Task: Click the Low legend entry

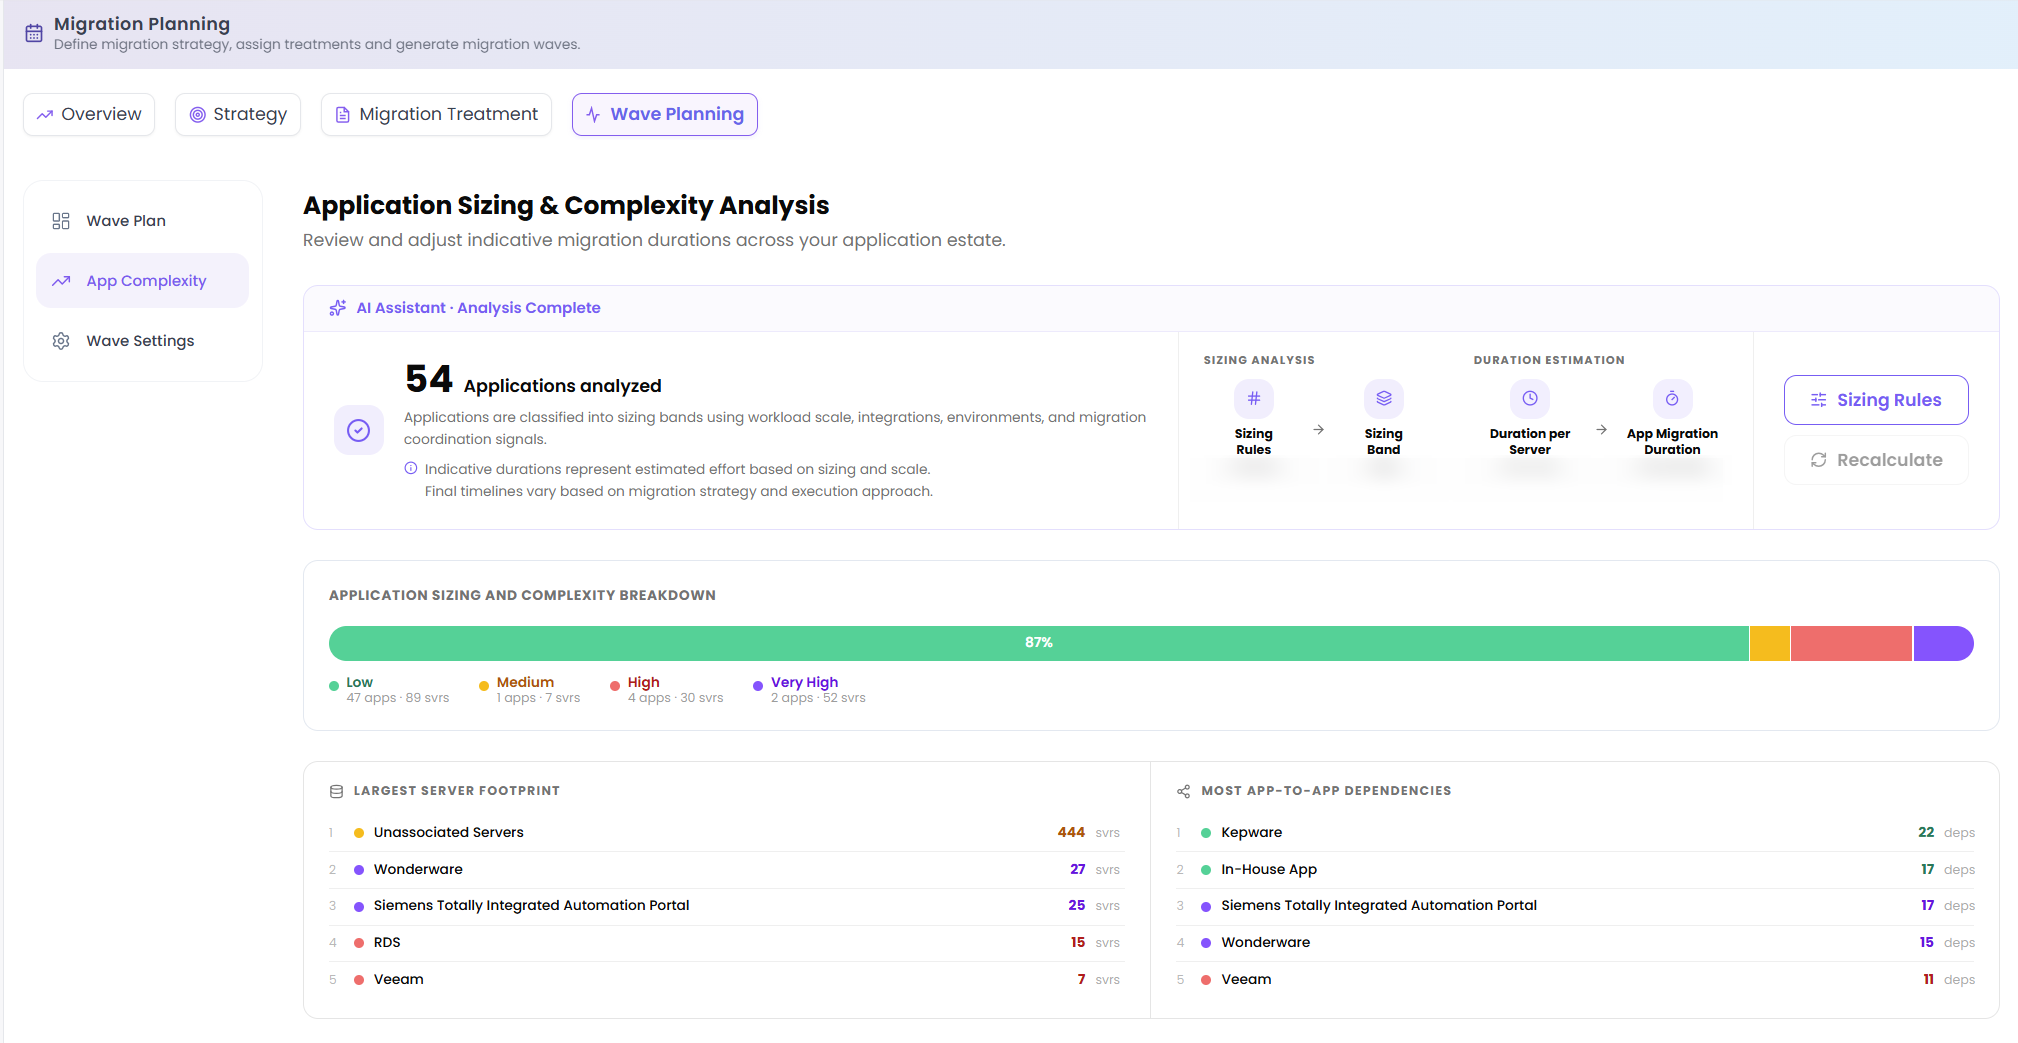Action: pyautogui.click(x=389, y=689)
